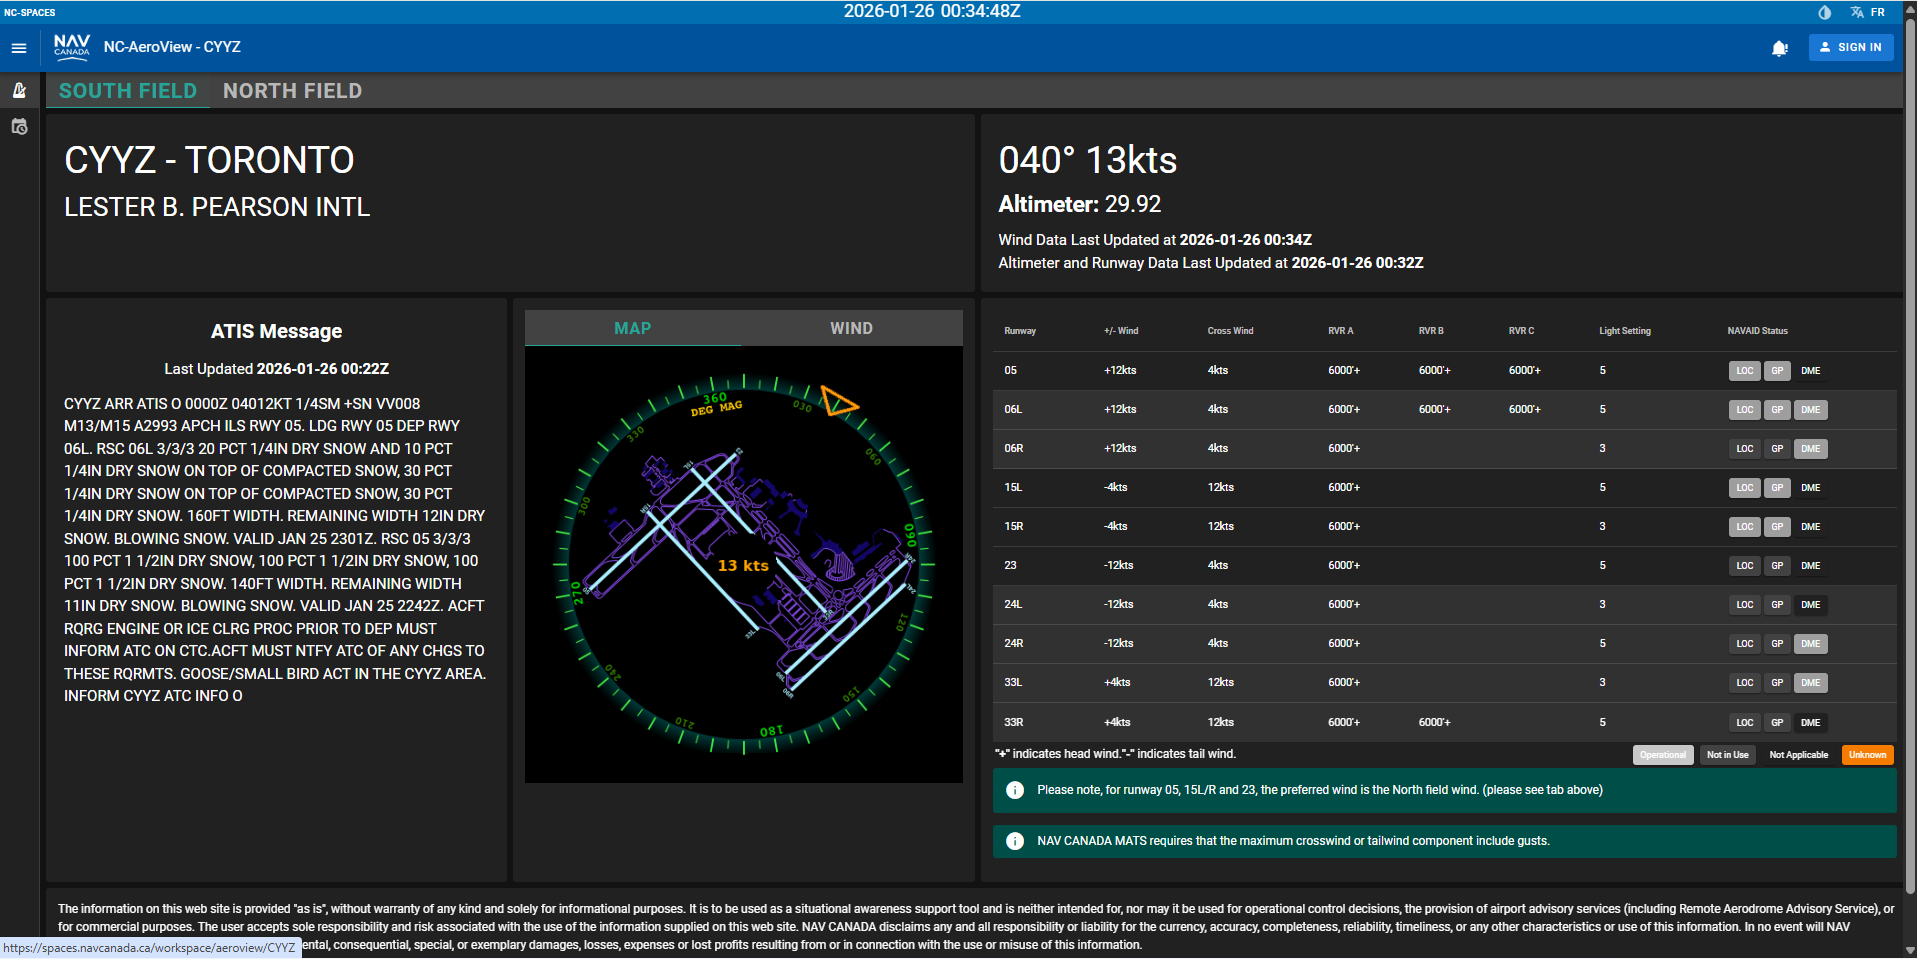Screen dimensions: 1917x959
Task: Toggle the GP NAVAID status for runway 23
Action: click(x=1777, y=565)
